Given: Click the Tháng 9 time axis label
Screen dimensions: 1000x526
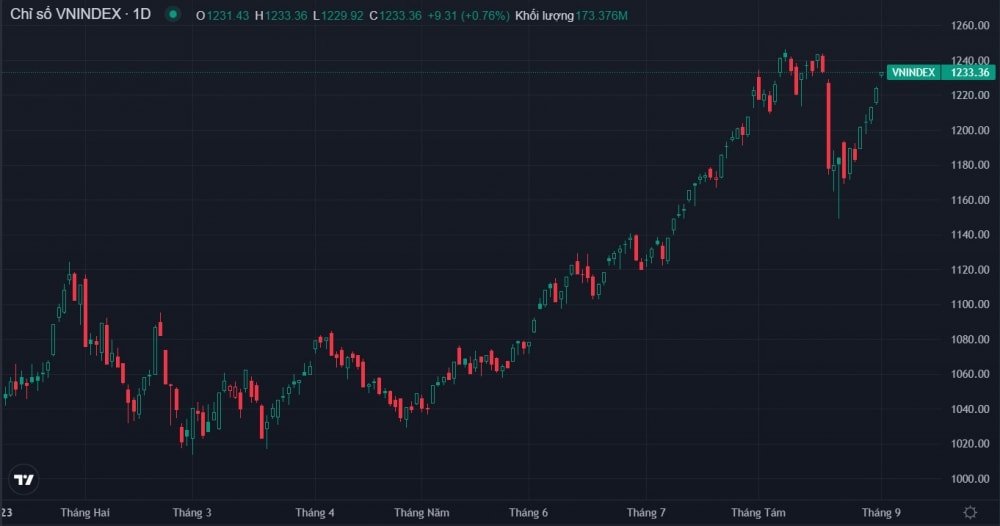Looking at the screenshot, I should tap(881, 513).
